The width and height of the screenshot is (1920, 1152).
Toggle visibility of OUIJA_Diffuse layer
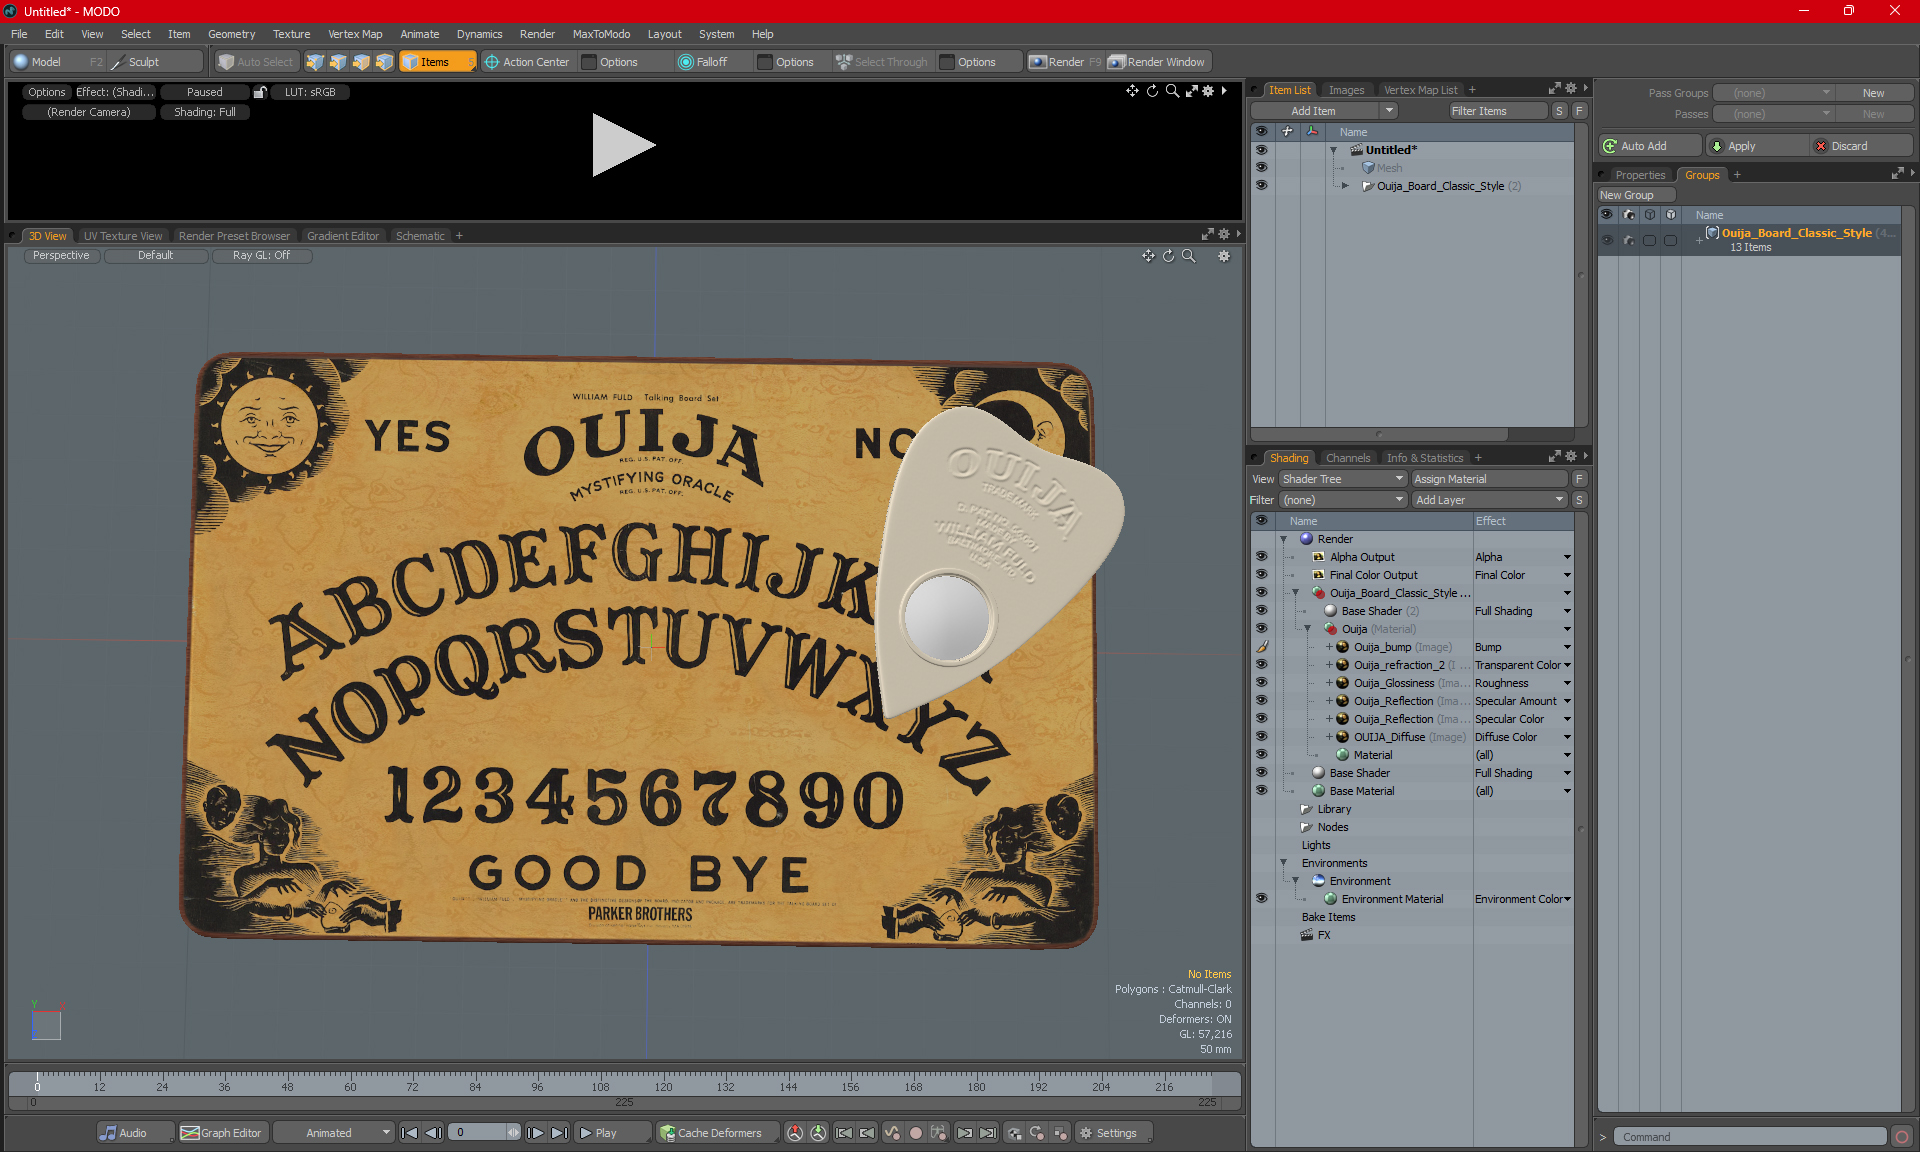click(1261, 737)
